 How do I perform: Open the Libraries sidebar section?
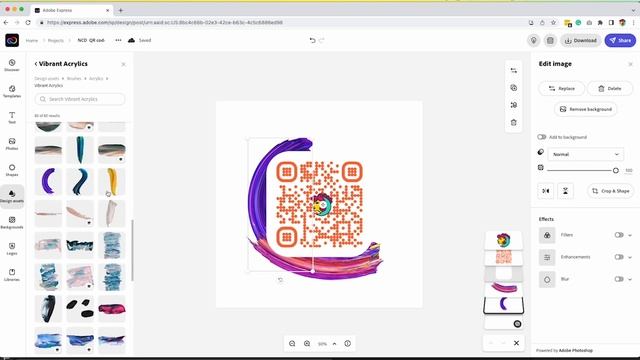tap(12, 275)
